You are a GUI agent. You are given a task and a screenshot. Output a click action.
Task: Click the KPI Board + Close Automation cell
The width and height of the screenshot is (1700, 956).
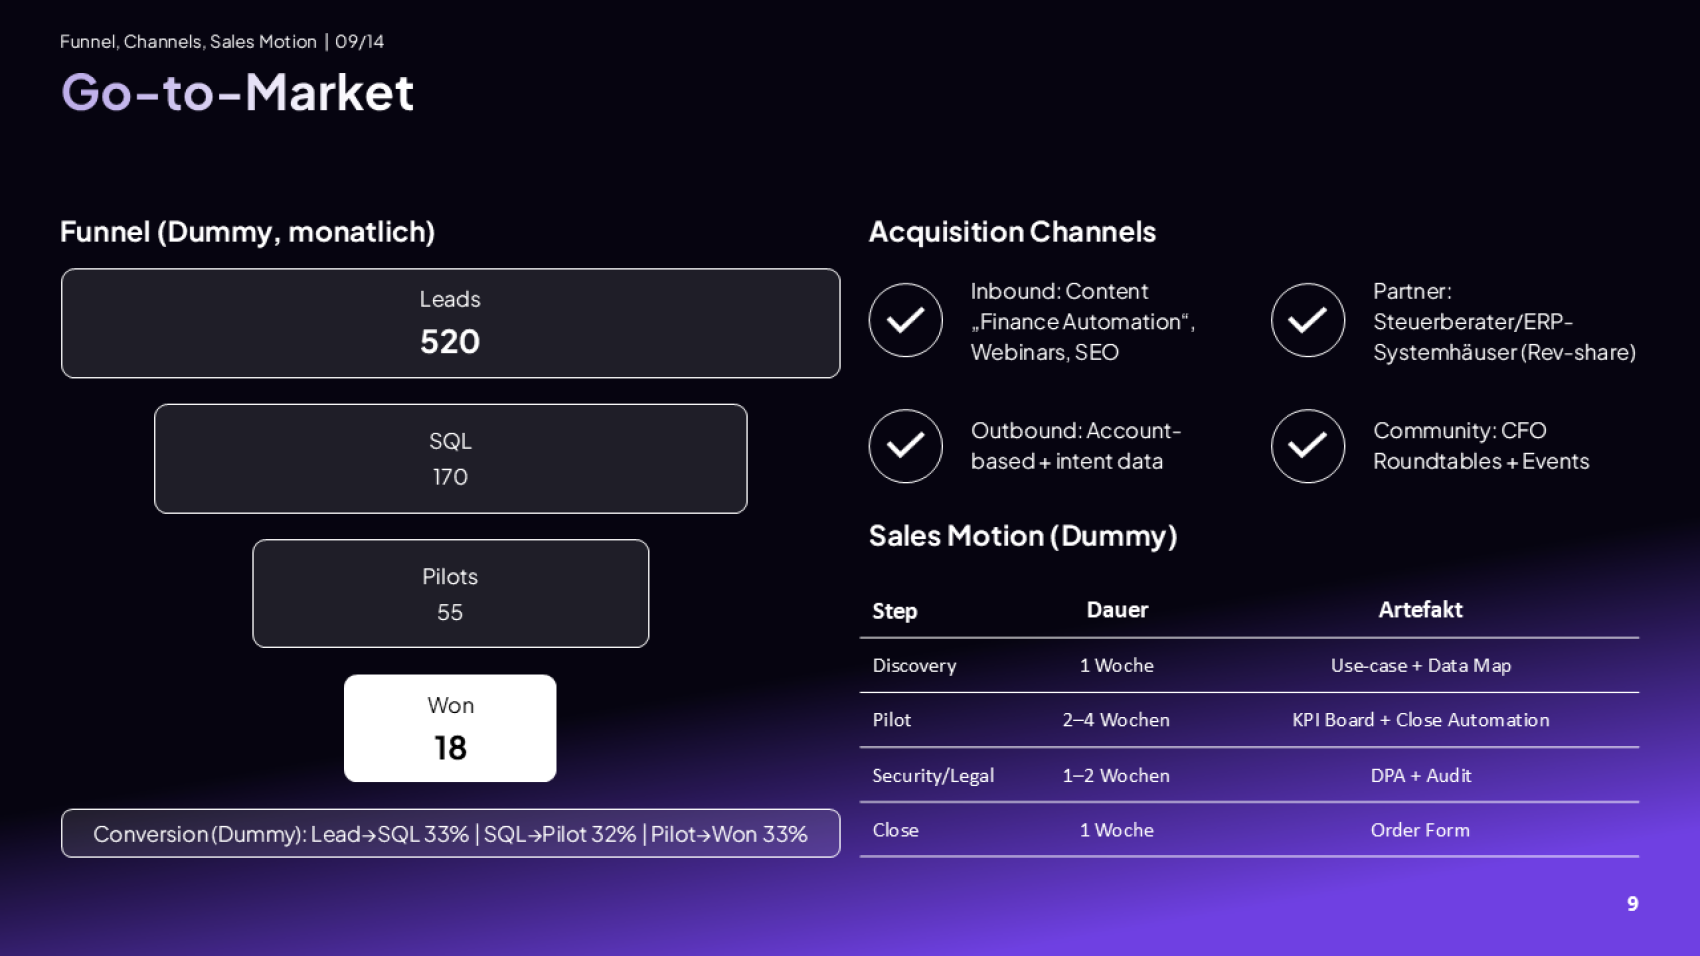(x=1420, y=720)
